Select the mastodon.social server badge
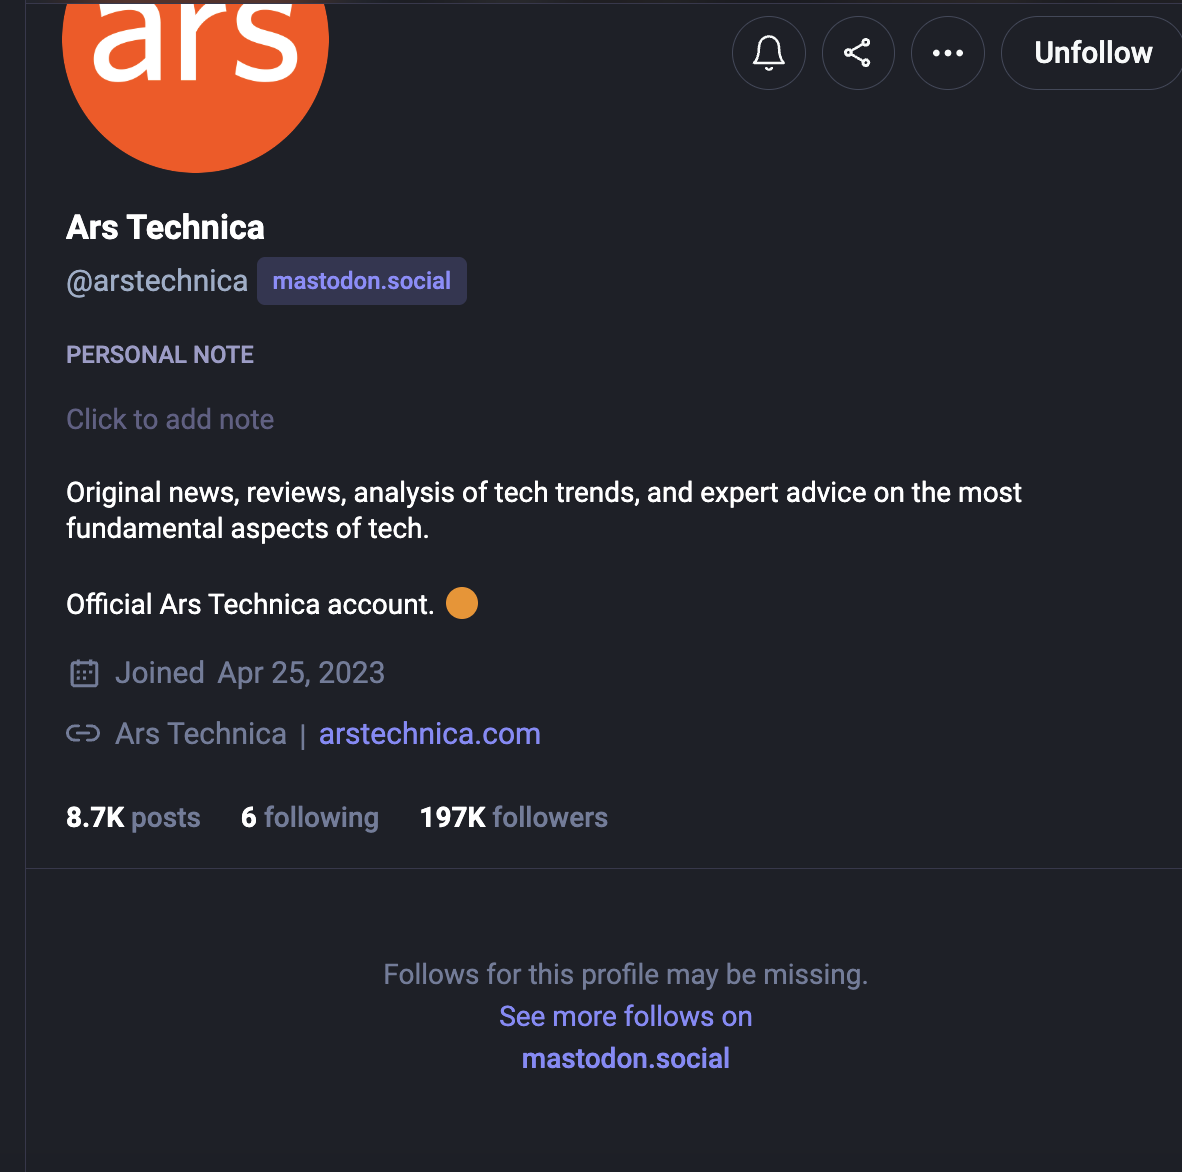This screenshot has height=1172, width=1182. point(362,281)
